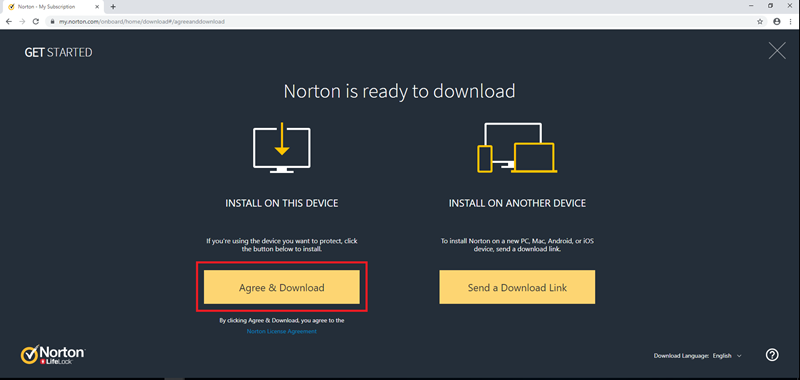Click the site padlock security icon

[x=52, y=21]
